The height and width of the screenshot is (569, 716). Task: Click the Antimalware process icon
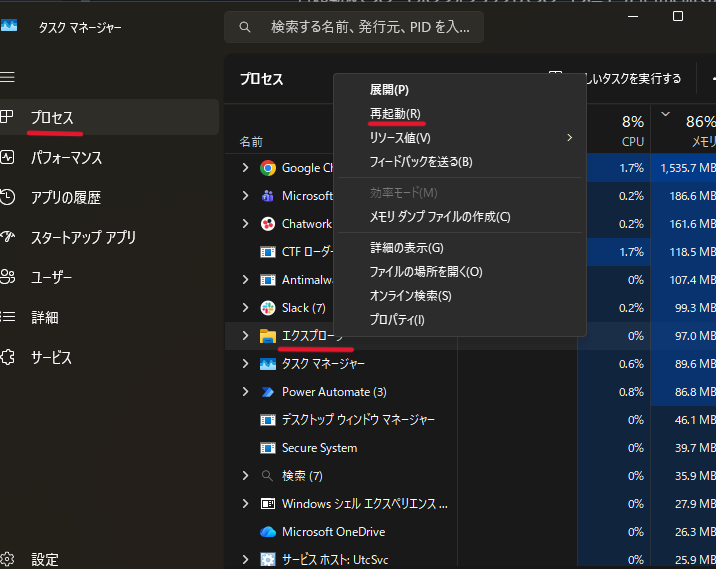coord(268,280)
